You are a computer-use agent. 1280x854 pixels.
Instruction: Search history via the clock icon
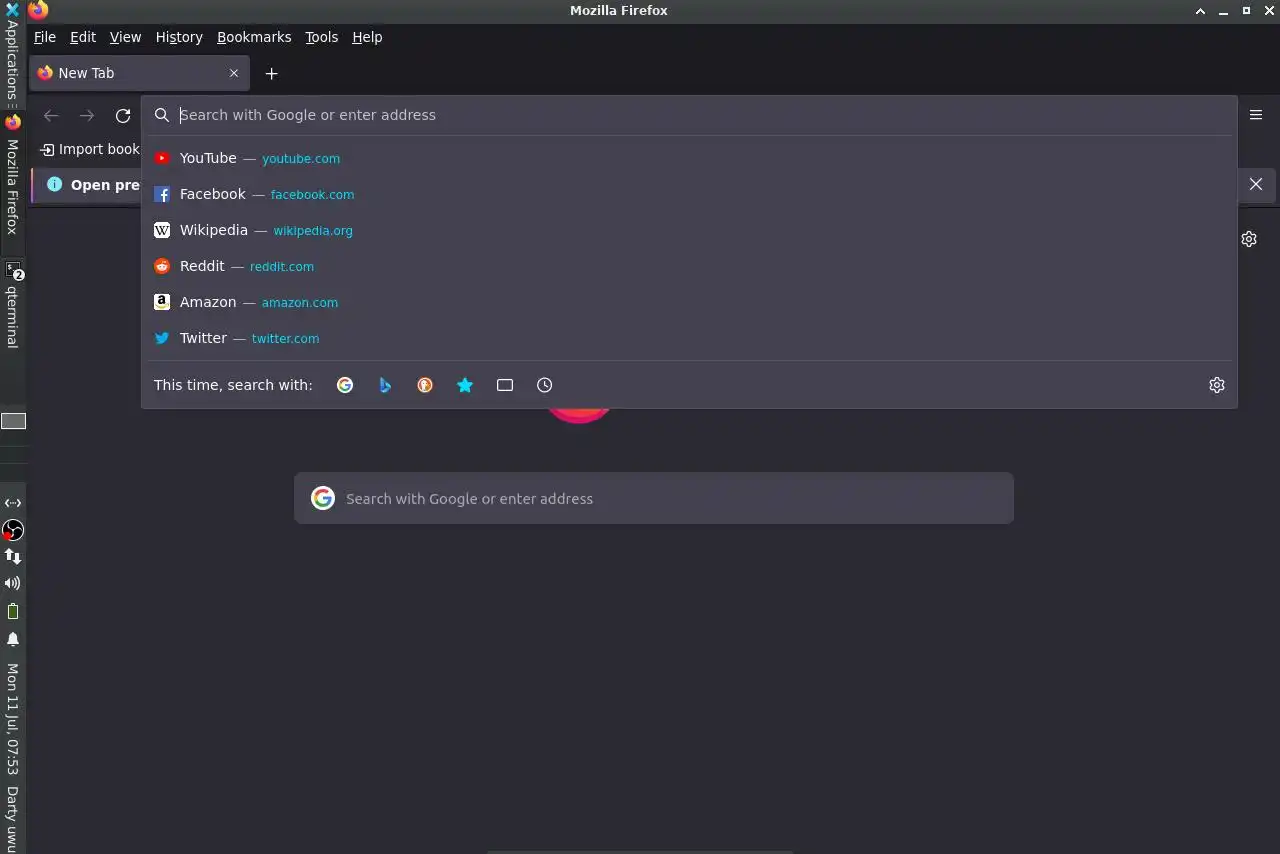pos(545,385)
